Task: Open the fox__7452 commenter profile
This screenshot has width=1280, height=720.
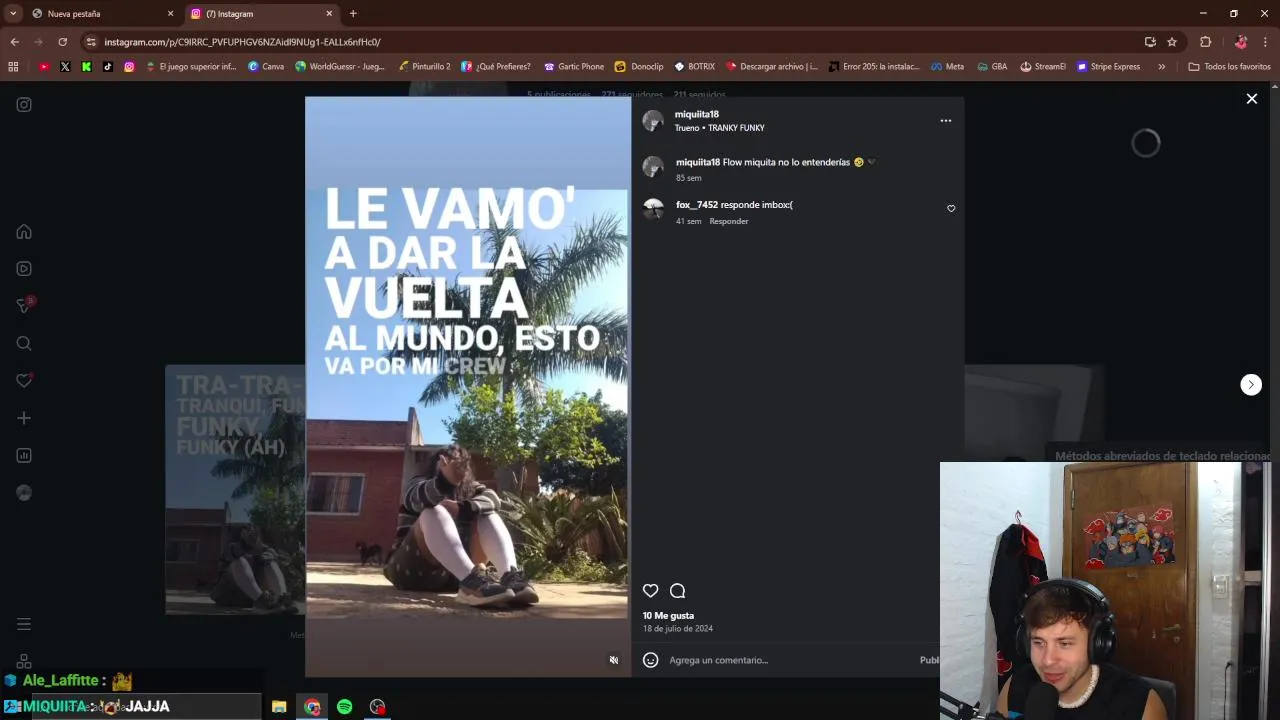Action: 697,205
